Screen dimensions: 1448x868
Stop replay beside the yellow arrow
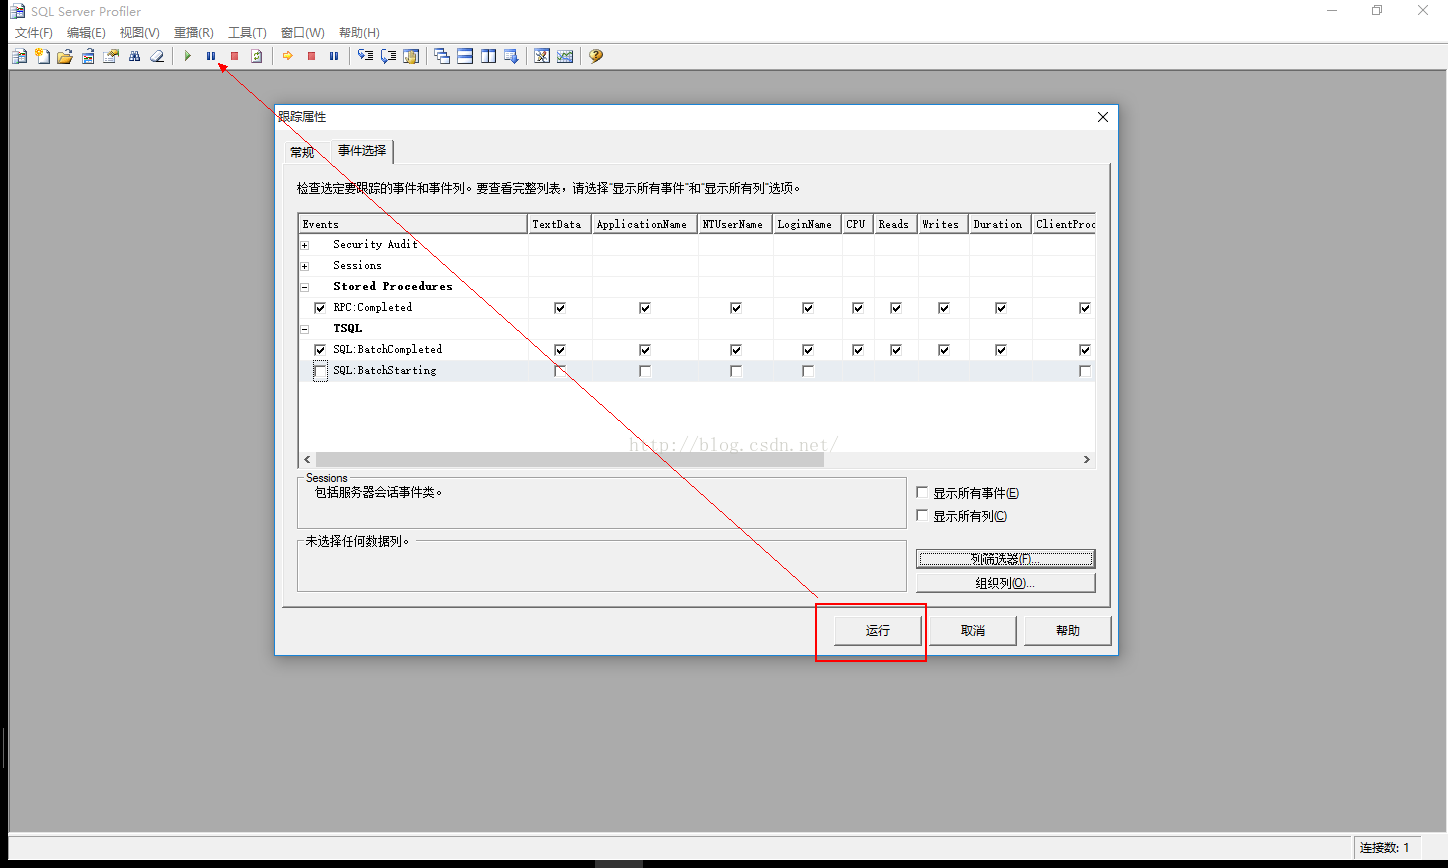(x=311, y=56)
